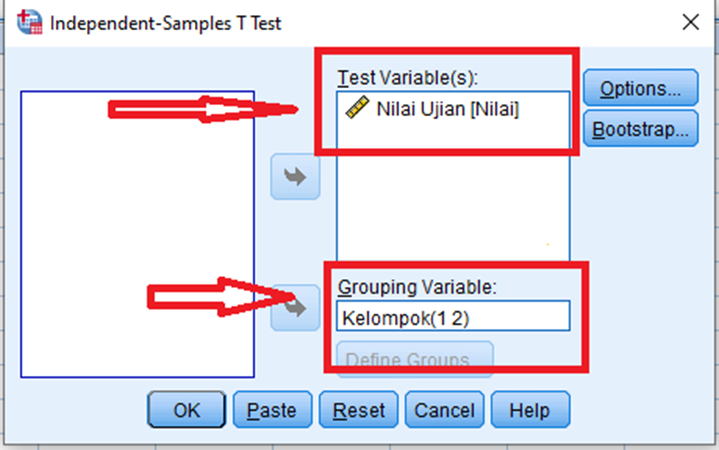Close the Independent-Samples T Test window
This screenshot has width=719, height=450.
tap(691, 22)
